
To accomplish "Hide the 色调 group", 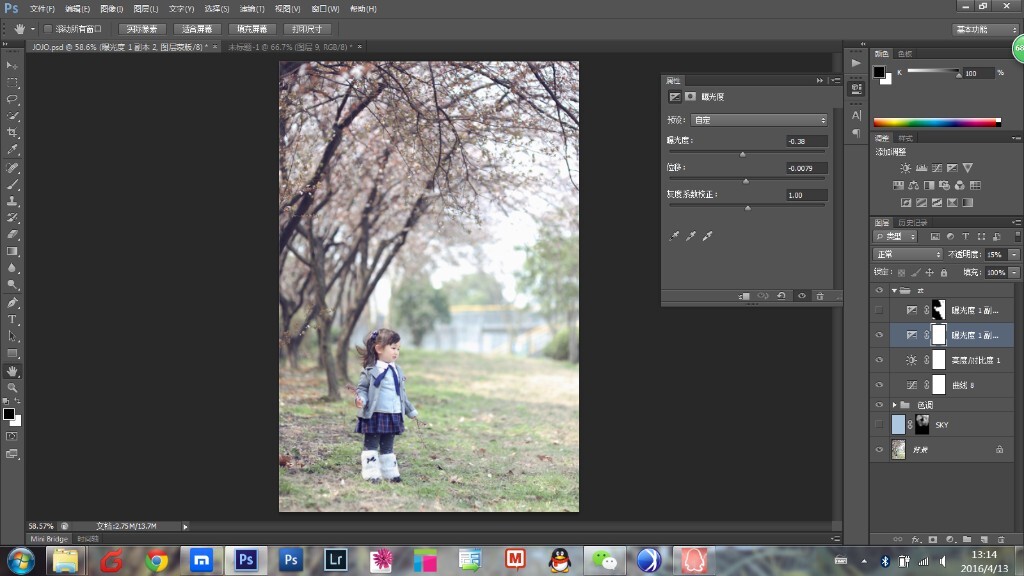I will tap(879, 405).
